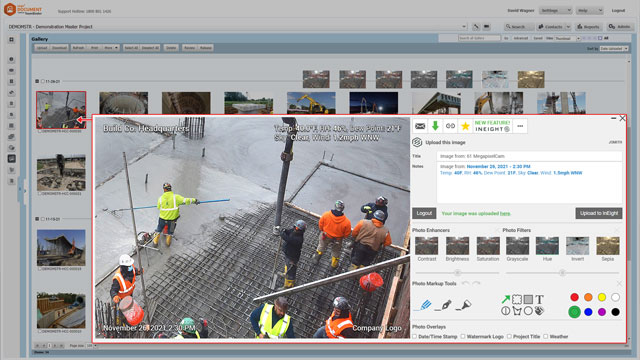Open the More dropdown in gallery toolbar
Viewport: 640px width, 360px height.
click(x=111, y=48)
